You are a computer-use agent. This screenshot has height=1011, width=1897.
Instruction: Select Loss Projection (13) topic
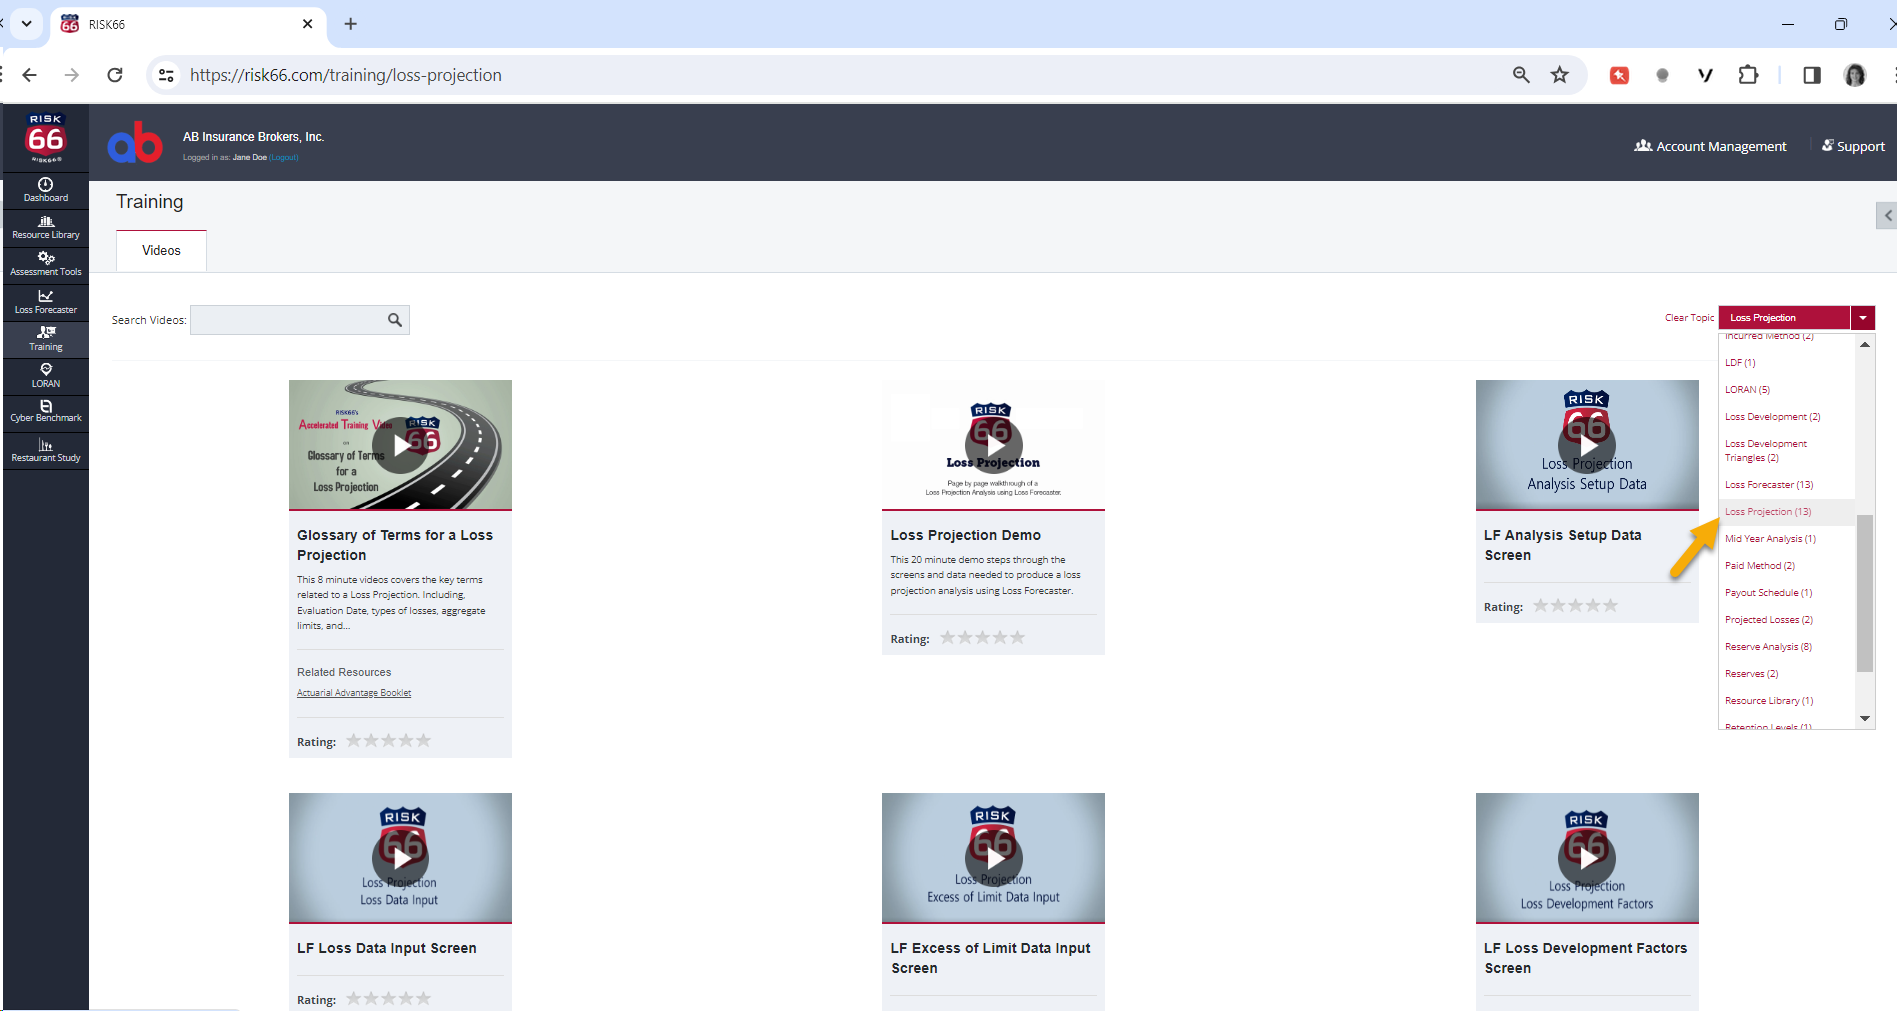tap(1767, 512)
